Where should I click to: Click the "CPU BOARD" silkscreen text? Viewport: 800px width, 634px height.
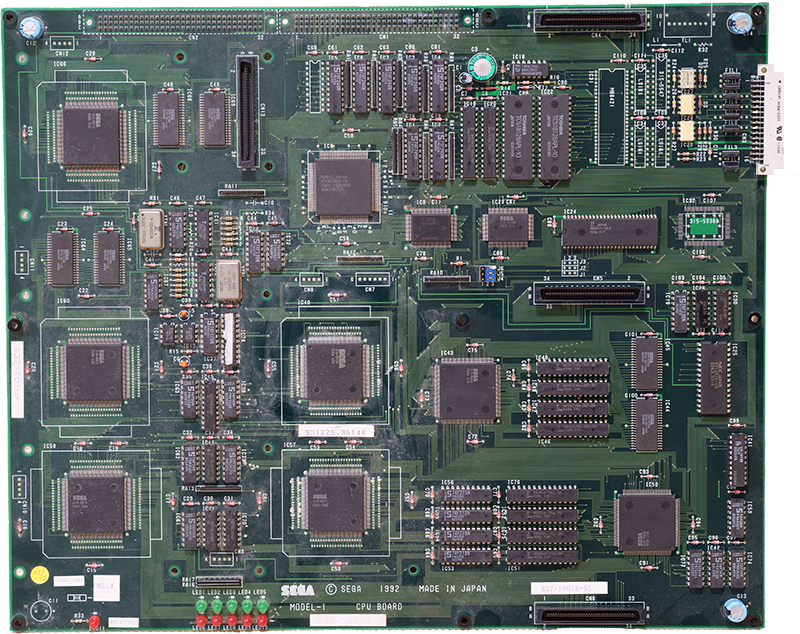click(x=379, y=607)
